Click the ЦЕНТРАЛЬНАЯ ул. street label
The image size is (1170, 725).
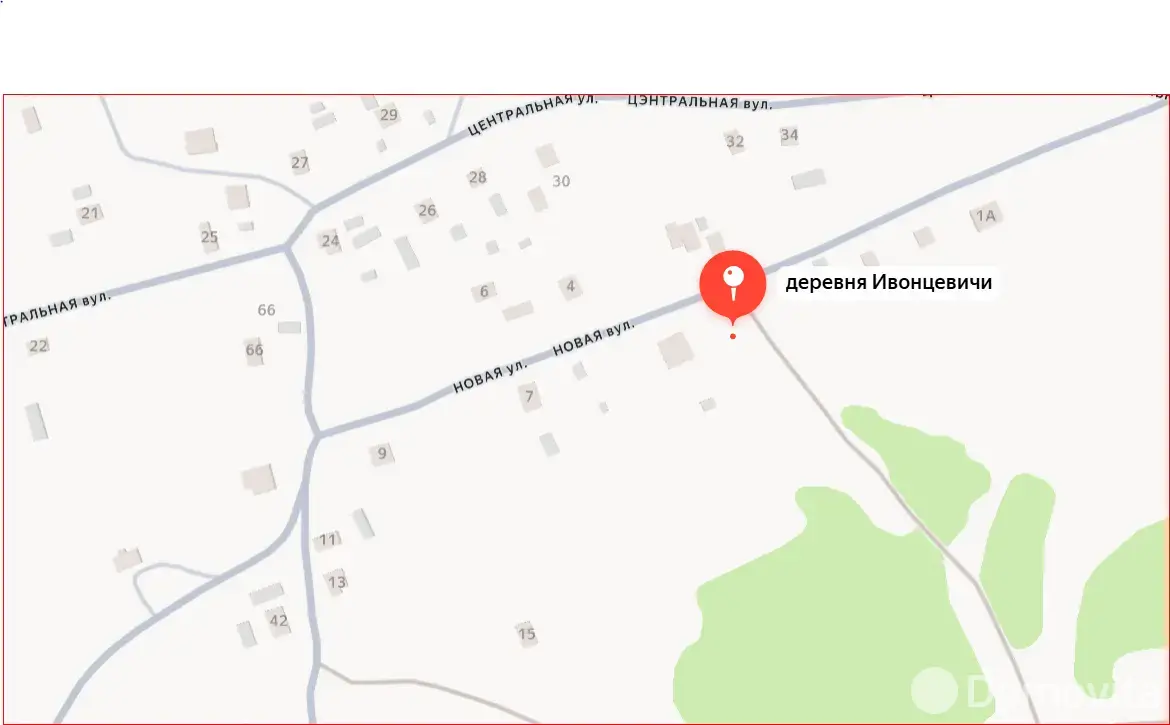point(532,114)
